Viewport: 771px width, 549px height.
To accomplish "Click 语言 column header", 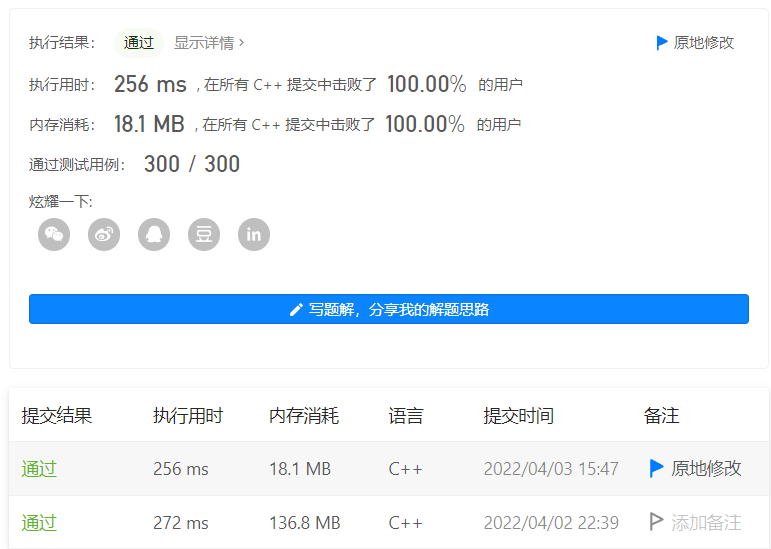I will click(406, 416).
